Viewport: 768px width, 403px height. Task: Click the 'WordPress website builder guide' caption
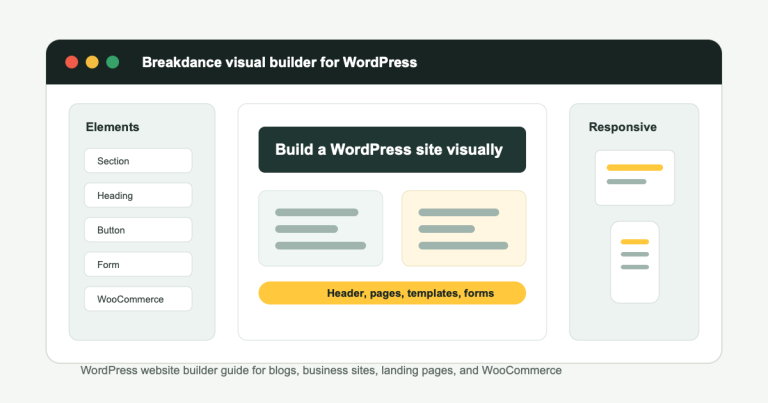tap(321, 370)
